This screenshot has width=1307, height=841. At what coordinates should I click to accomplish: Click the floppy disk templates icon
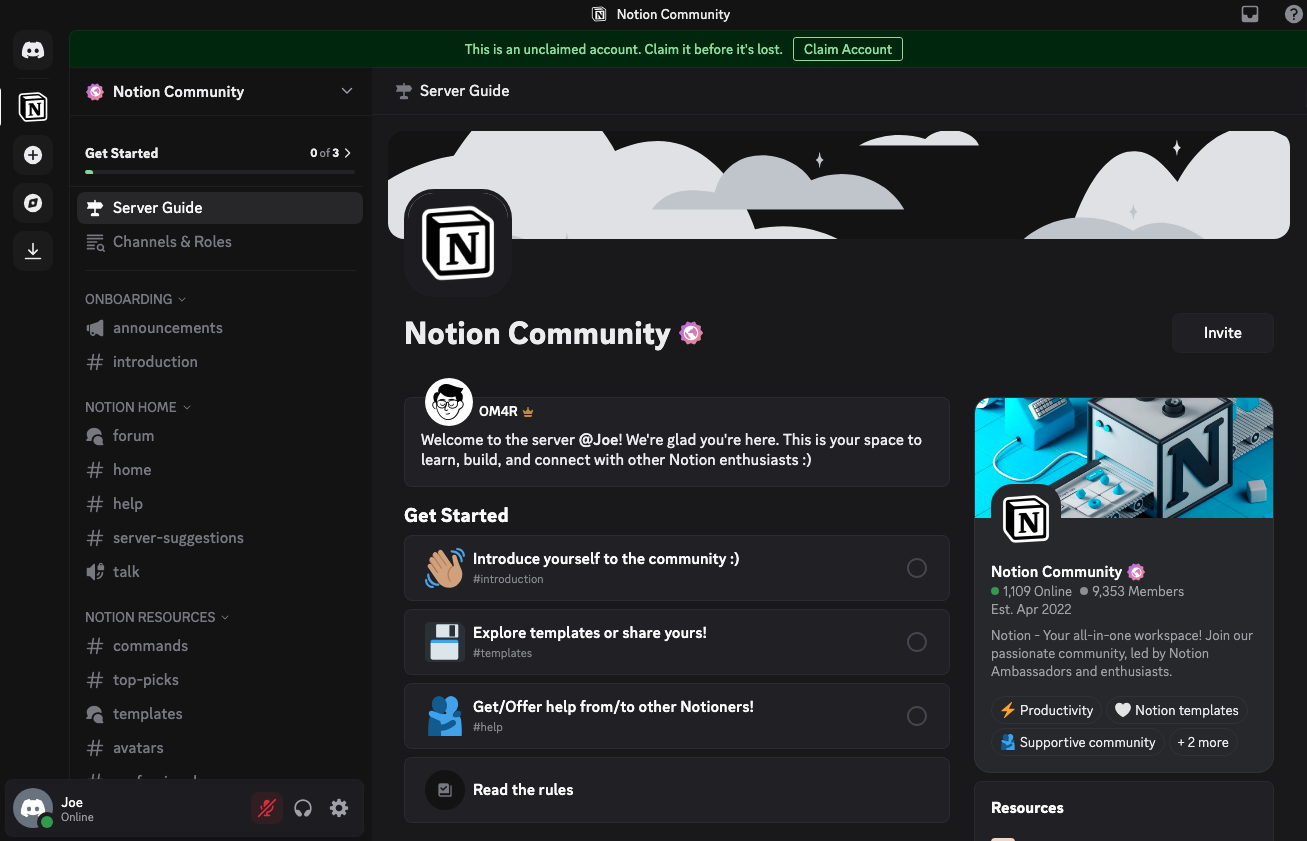[x=445, y=642]
